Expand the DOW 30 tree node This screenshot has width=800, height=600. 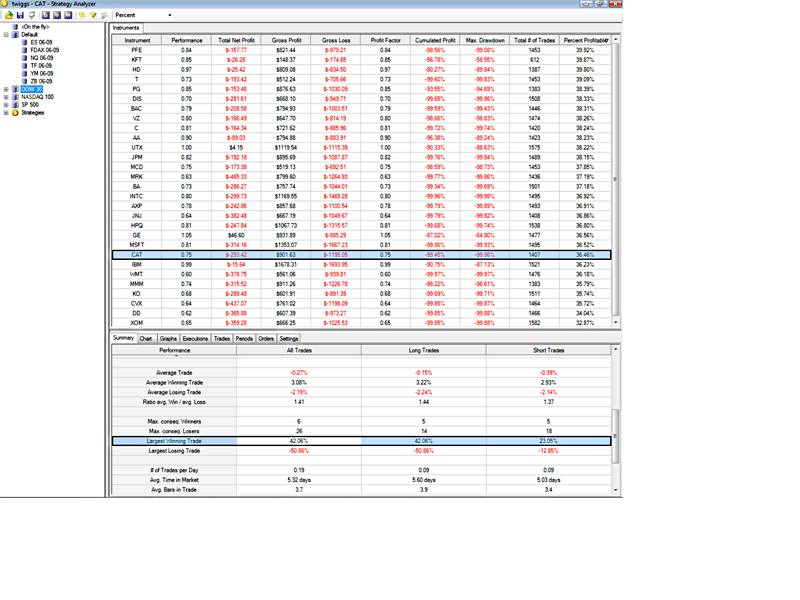(6, 89)
